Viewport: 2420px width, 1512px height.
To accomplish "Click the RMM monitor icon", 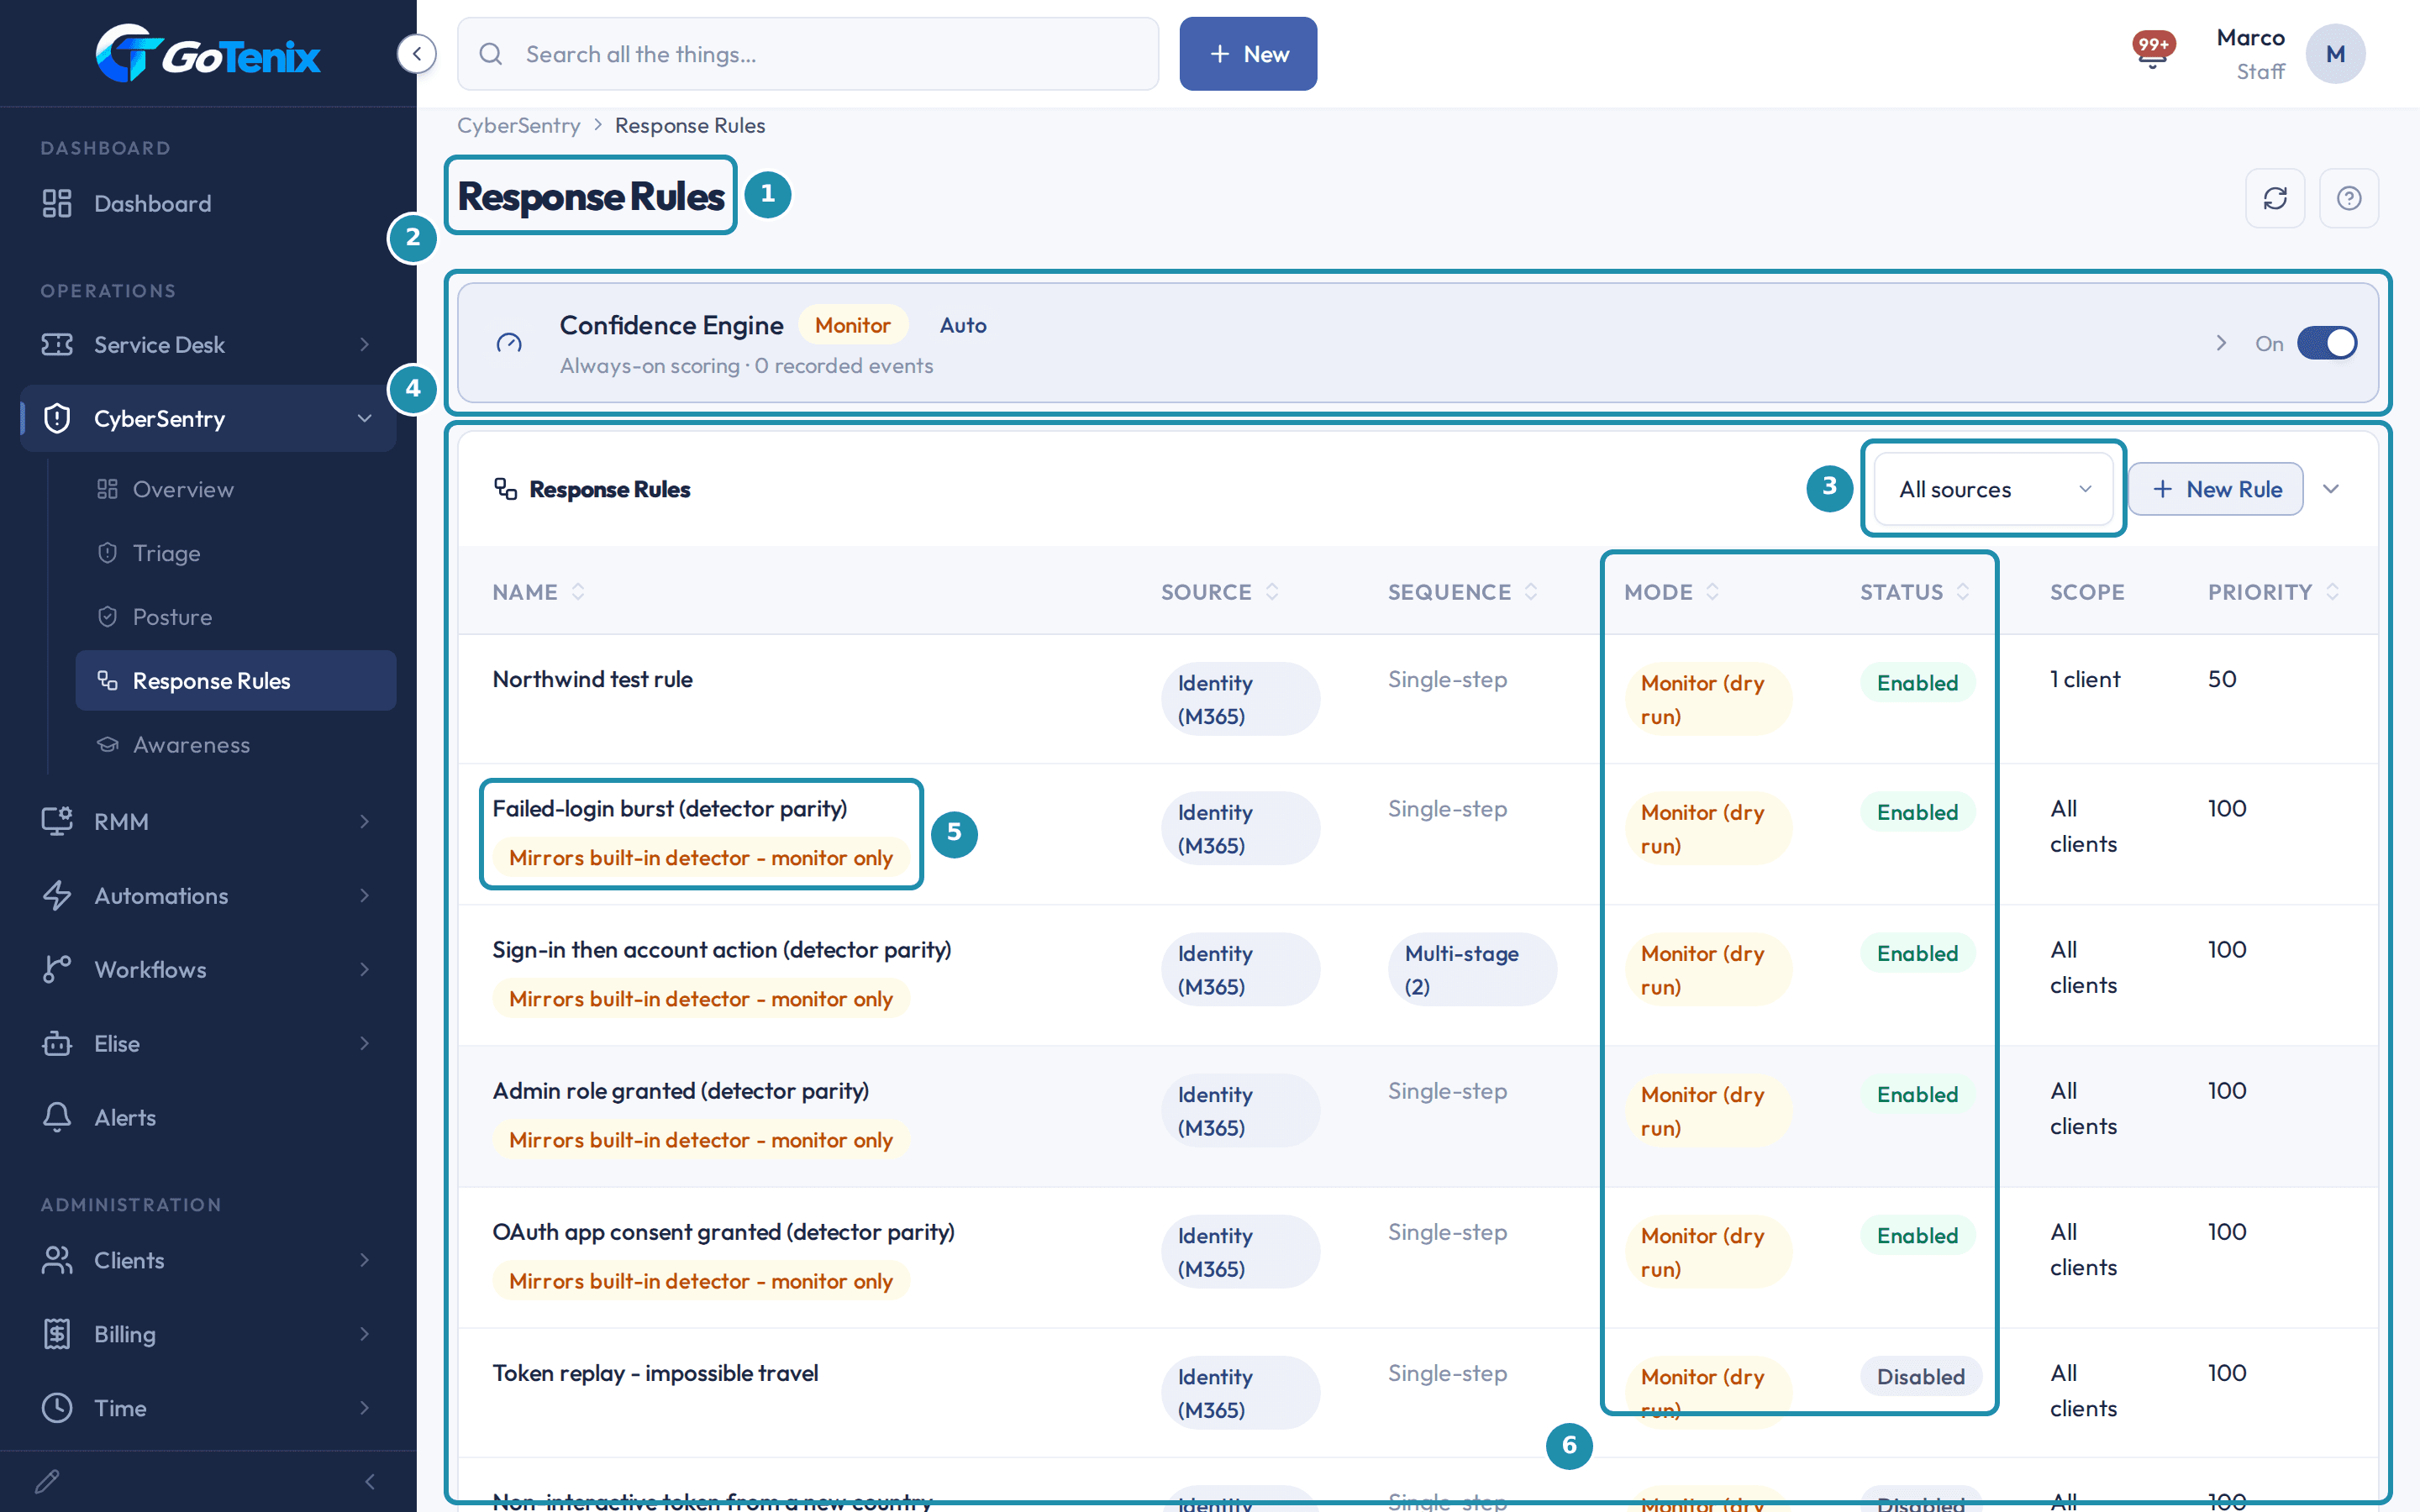I will [x=57, y=821].
